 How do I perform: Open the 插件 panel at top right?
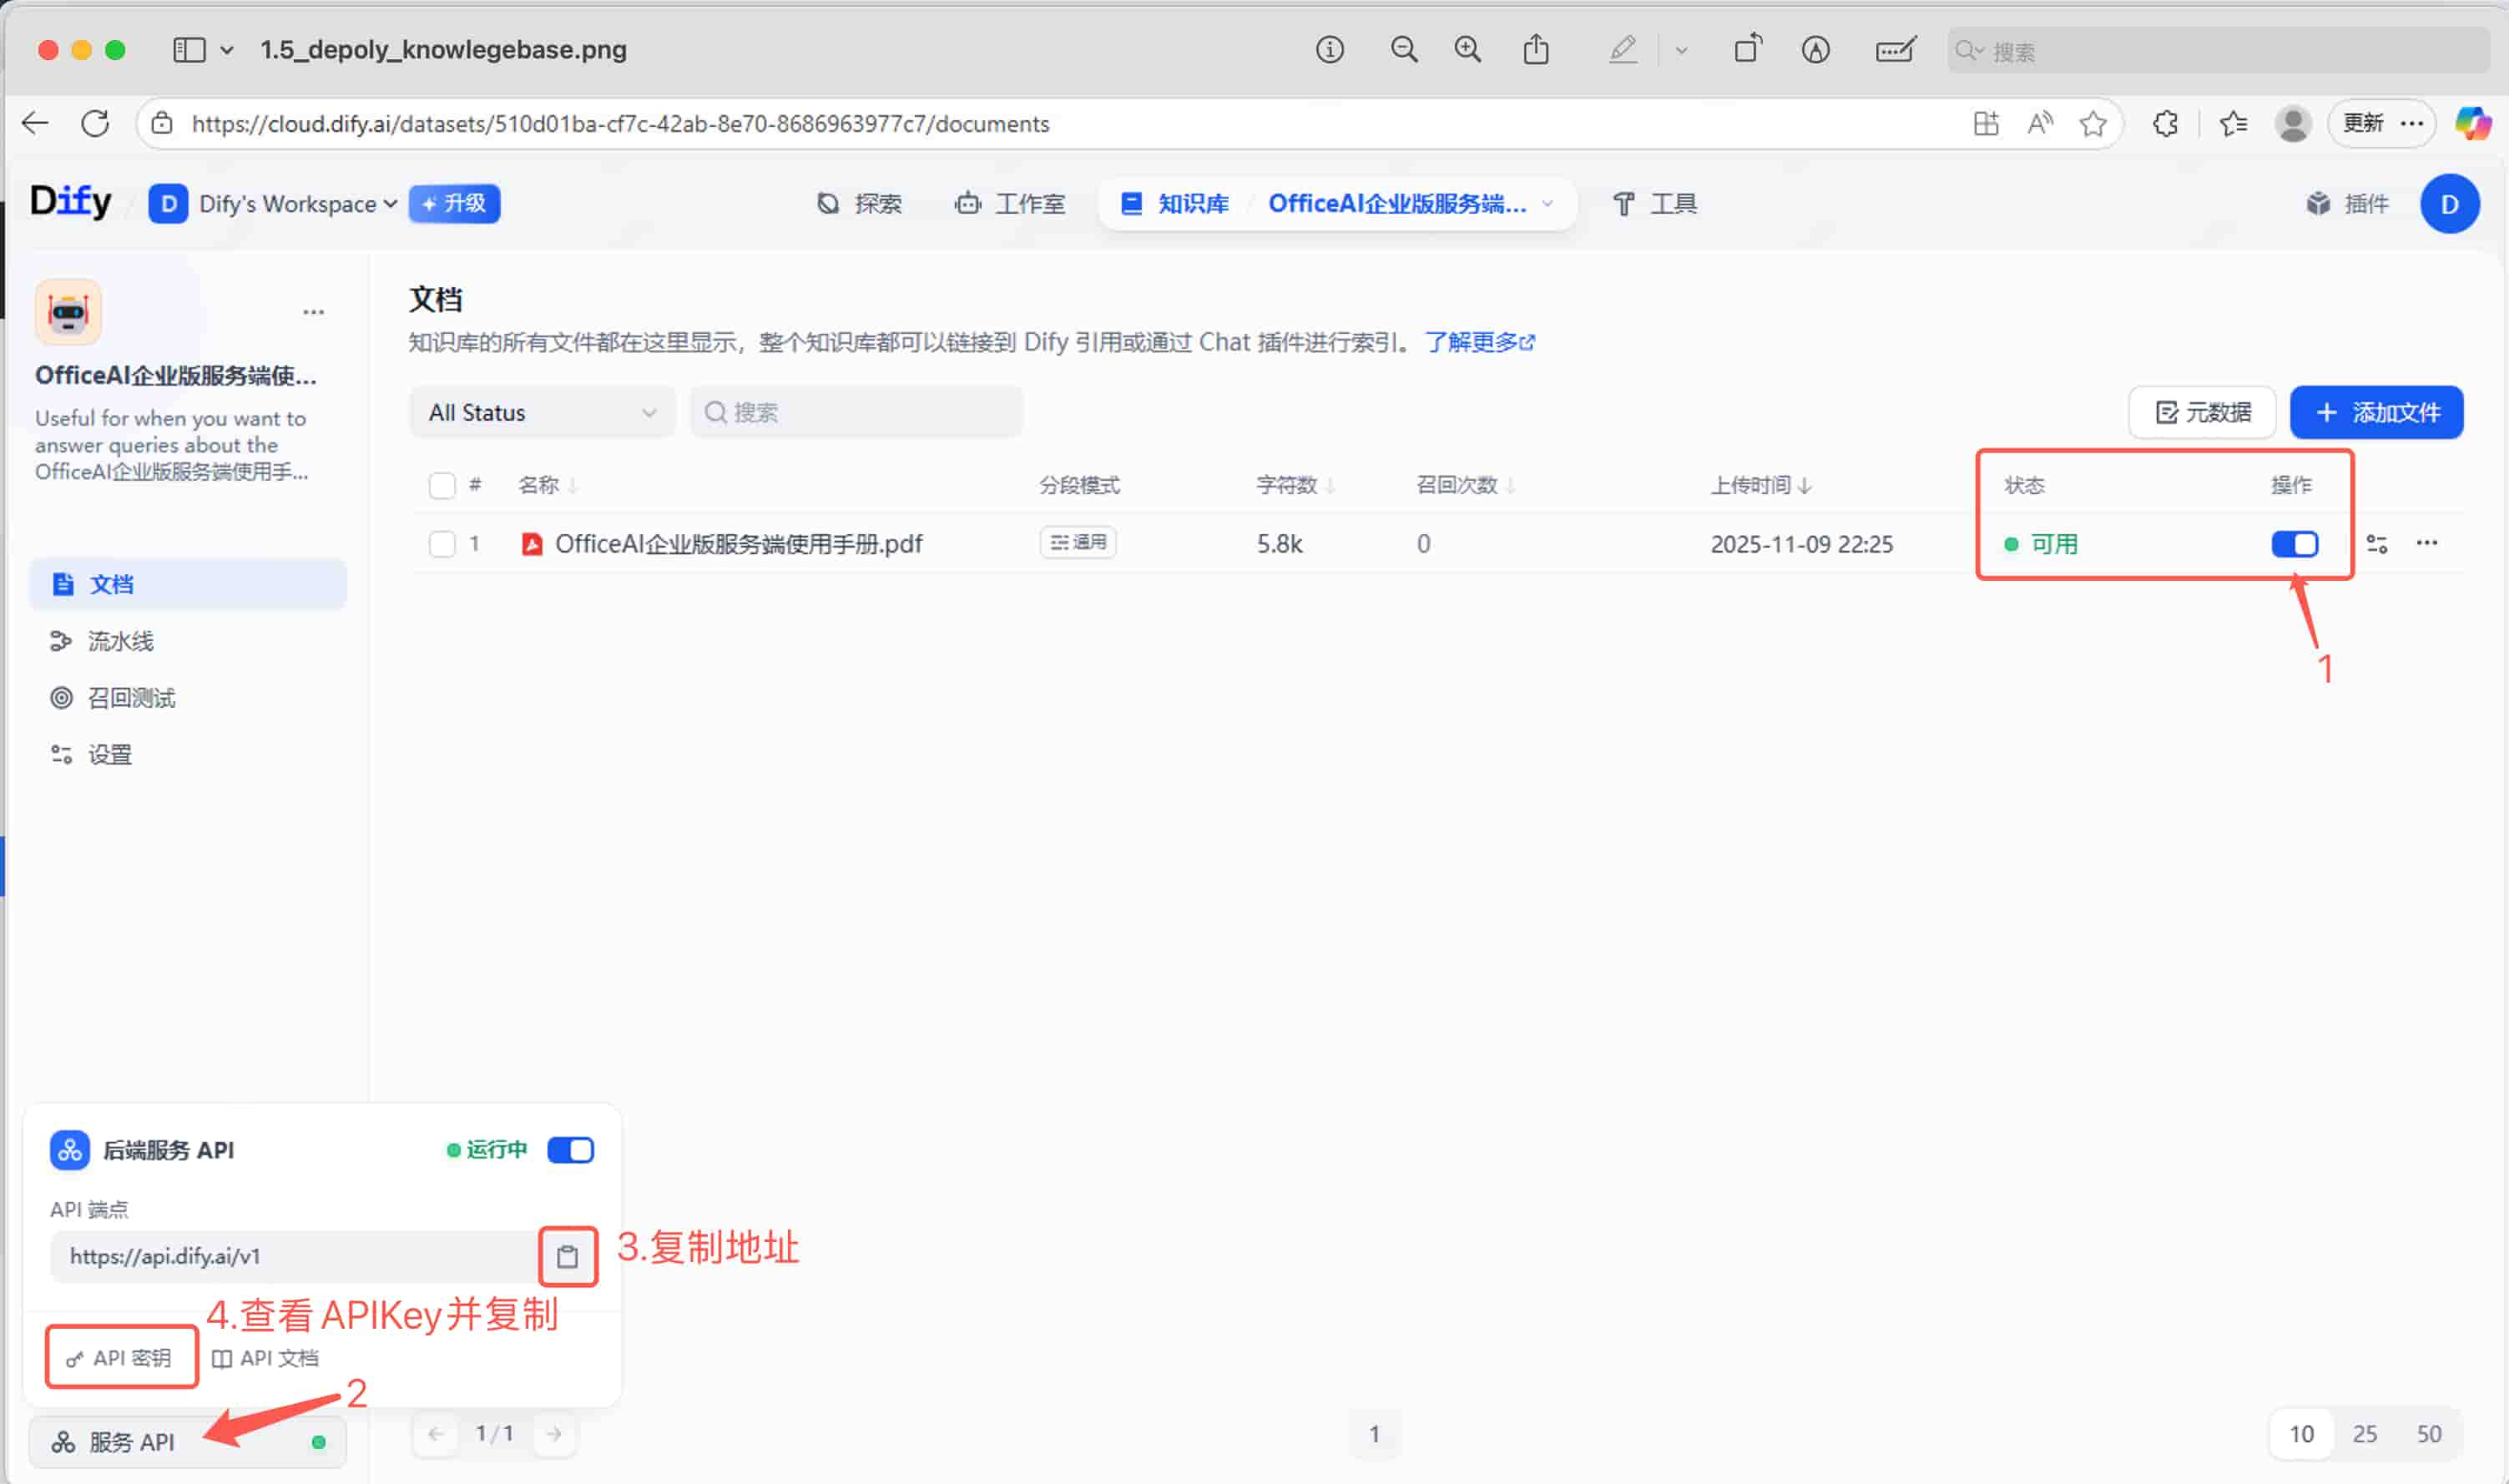(2349, 203)
